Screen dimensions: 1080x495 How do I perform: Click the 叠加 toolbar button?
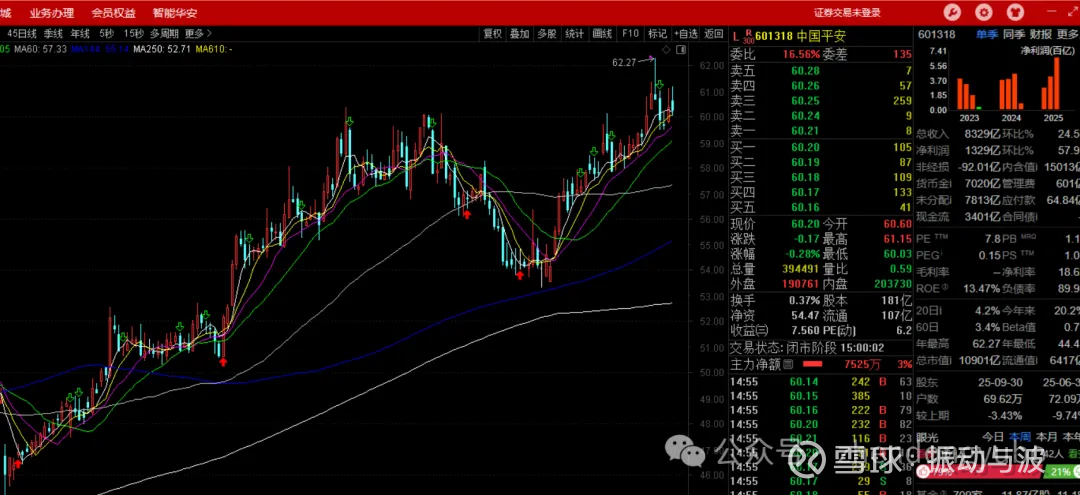519,33
